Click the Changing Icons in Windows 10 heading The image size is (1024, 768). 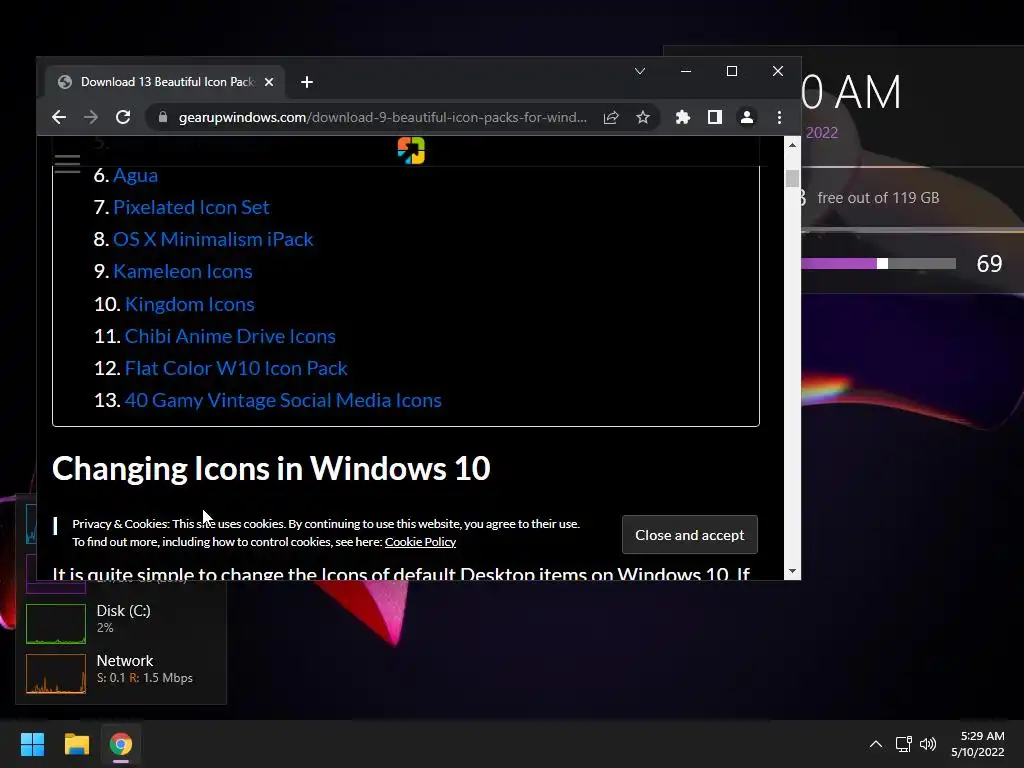pyautogui.click(x=271, y=468)
